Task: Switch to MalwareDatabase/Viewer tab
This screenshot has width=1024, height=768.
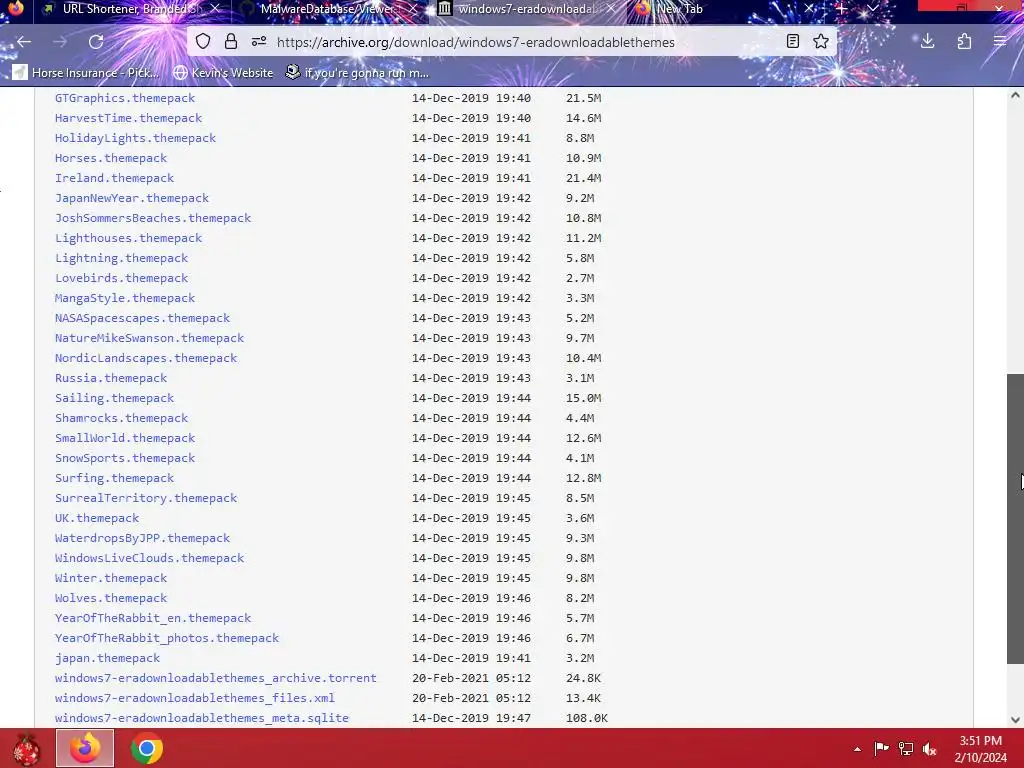Action: point(330,9)
